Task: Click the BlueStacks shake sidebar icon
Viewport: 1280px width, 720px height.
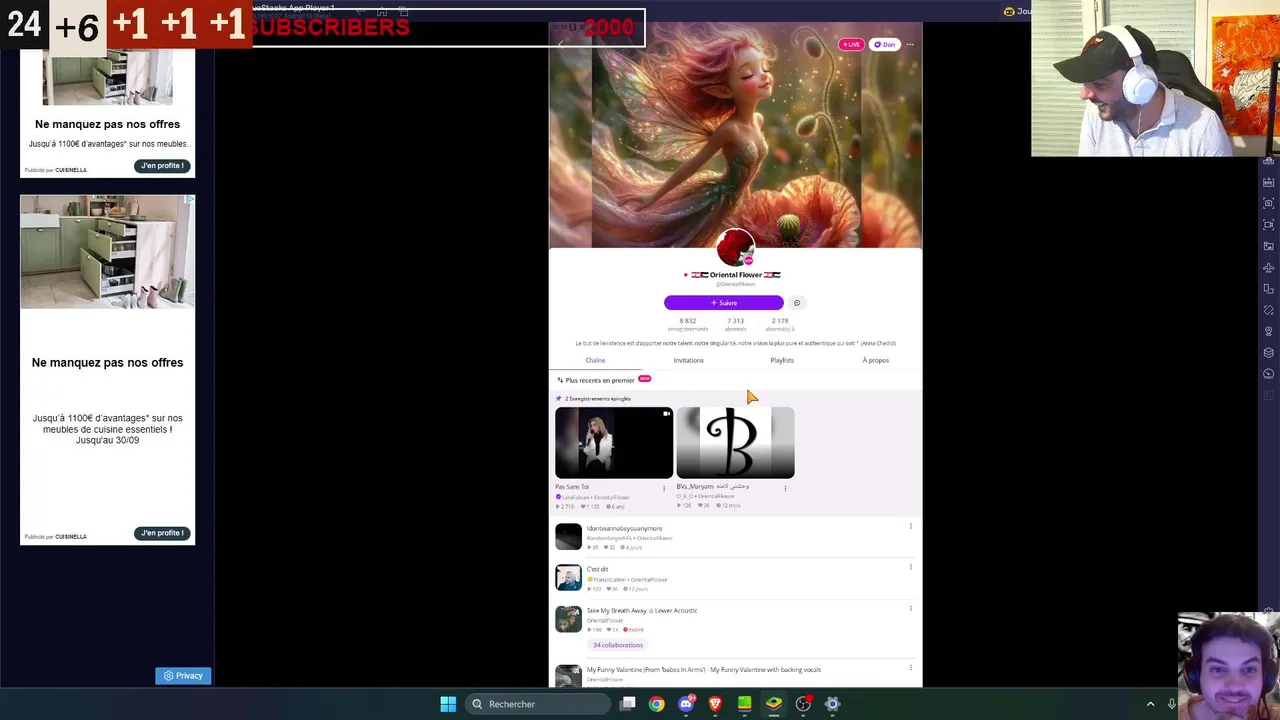Action: click(x=1269, y=310)
